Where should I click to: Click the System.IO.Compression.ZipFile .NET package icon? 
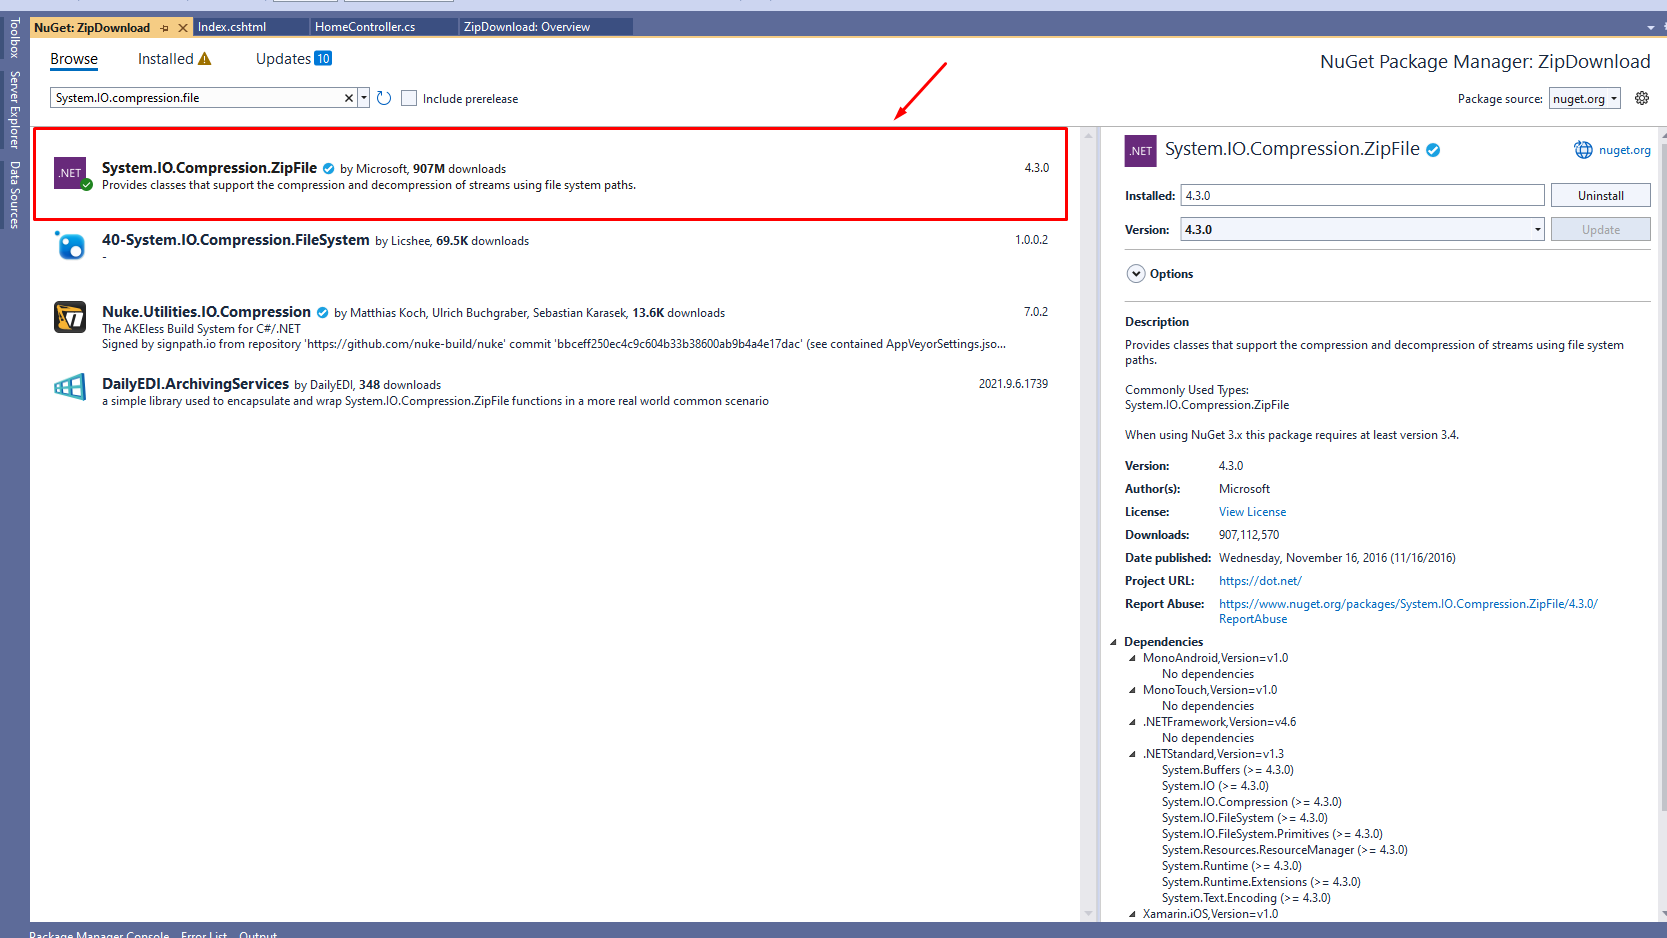(x=71, y=173)
